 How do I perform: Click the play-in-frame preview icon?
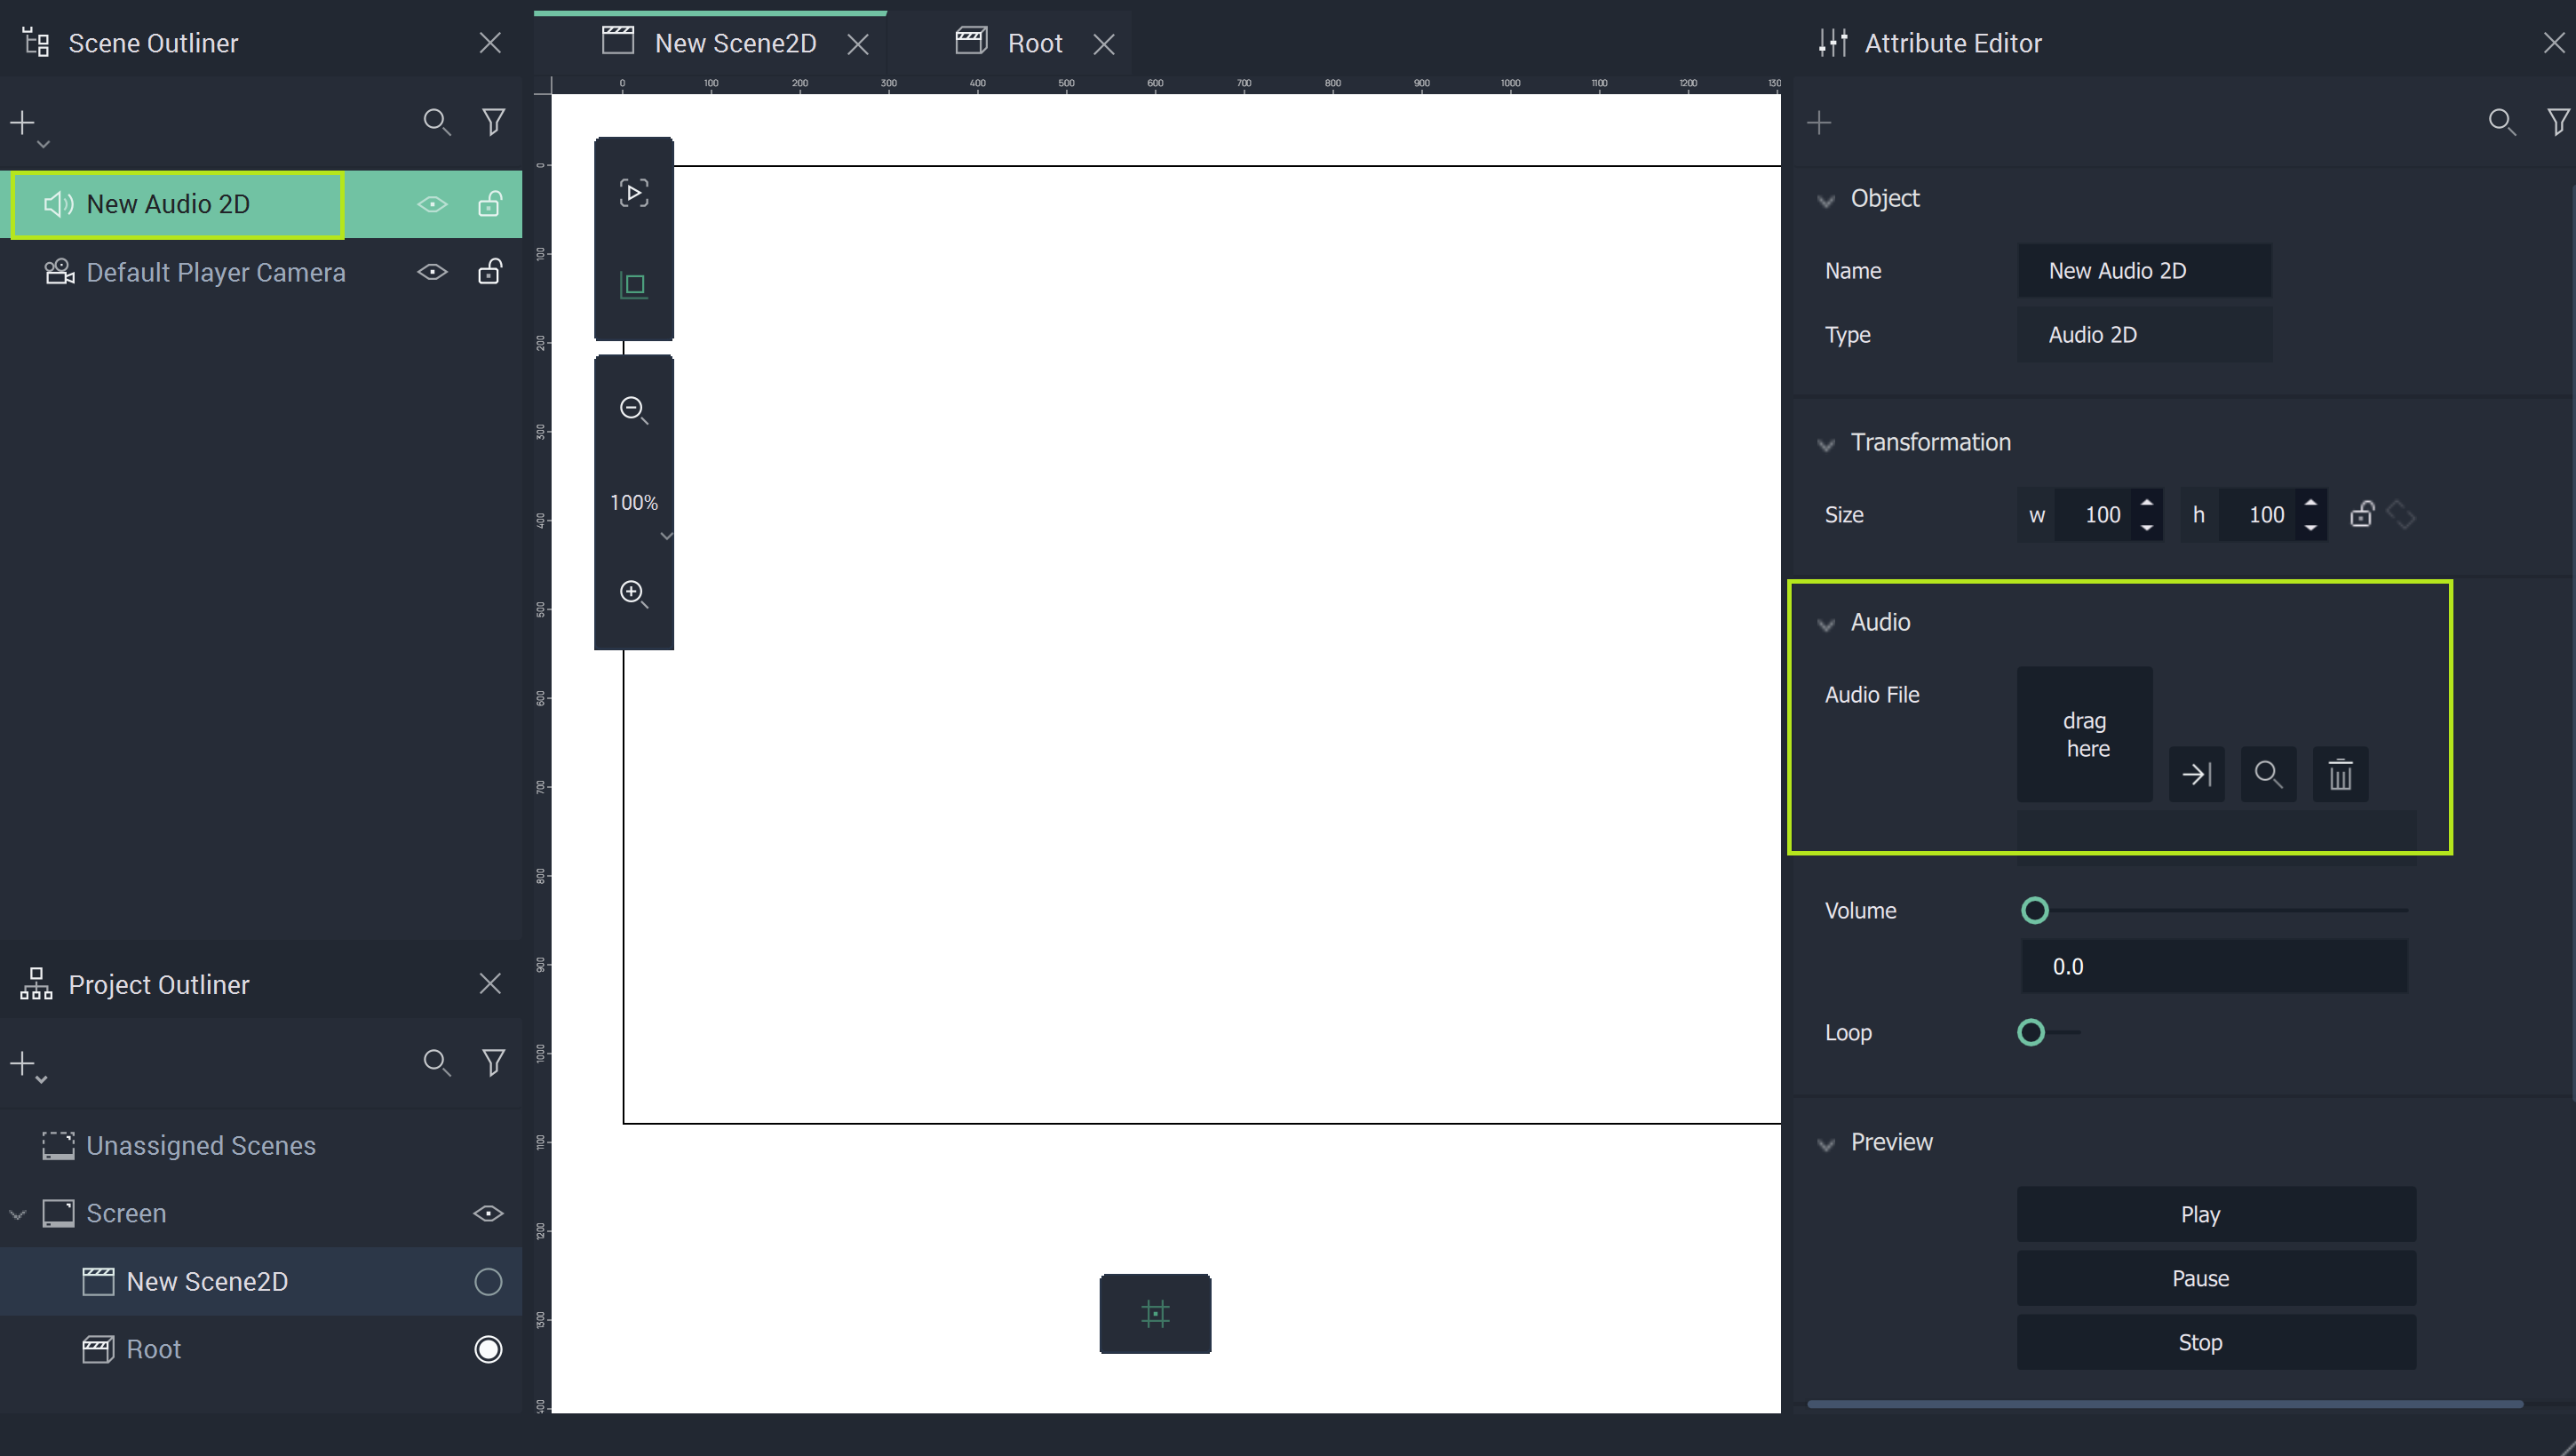point(633,192)
